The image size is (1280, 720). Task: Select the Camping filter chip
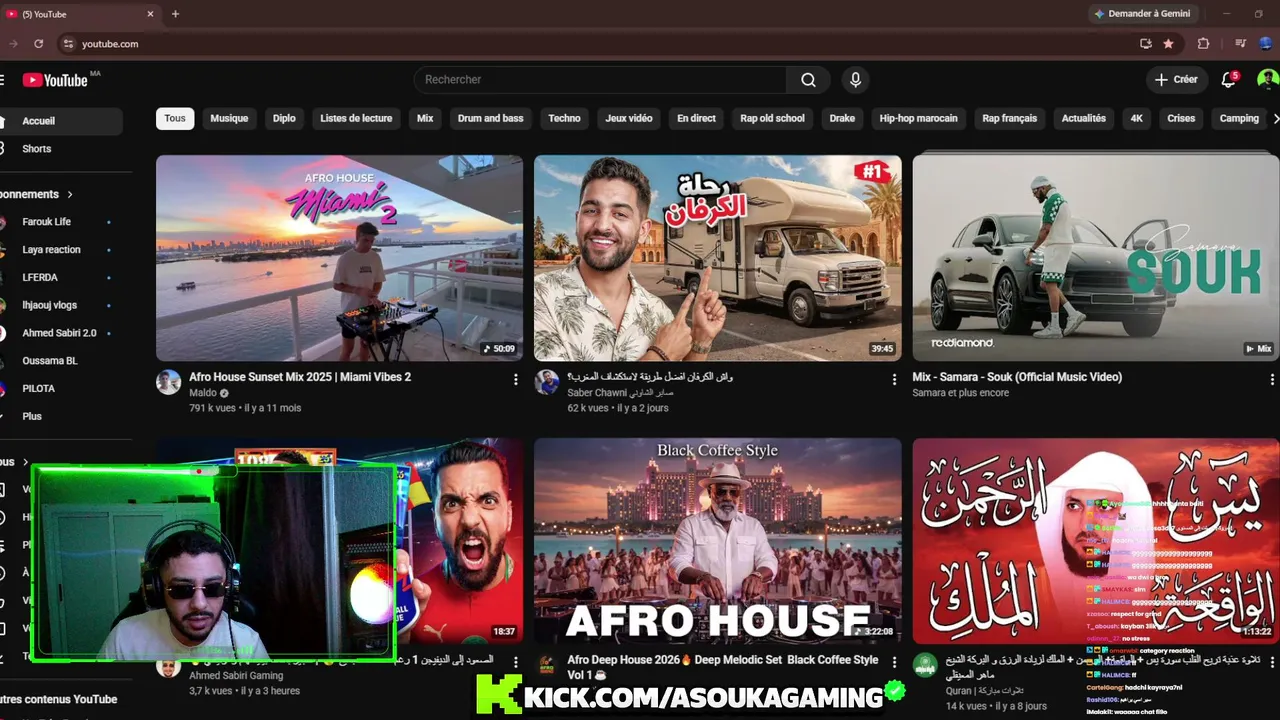click(x=1239, y=118)
